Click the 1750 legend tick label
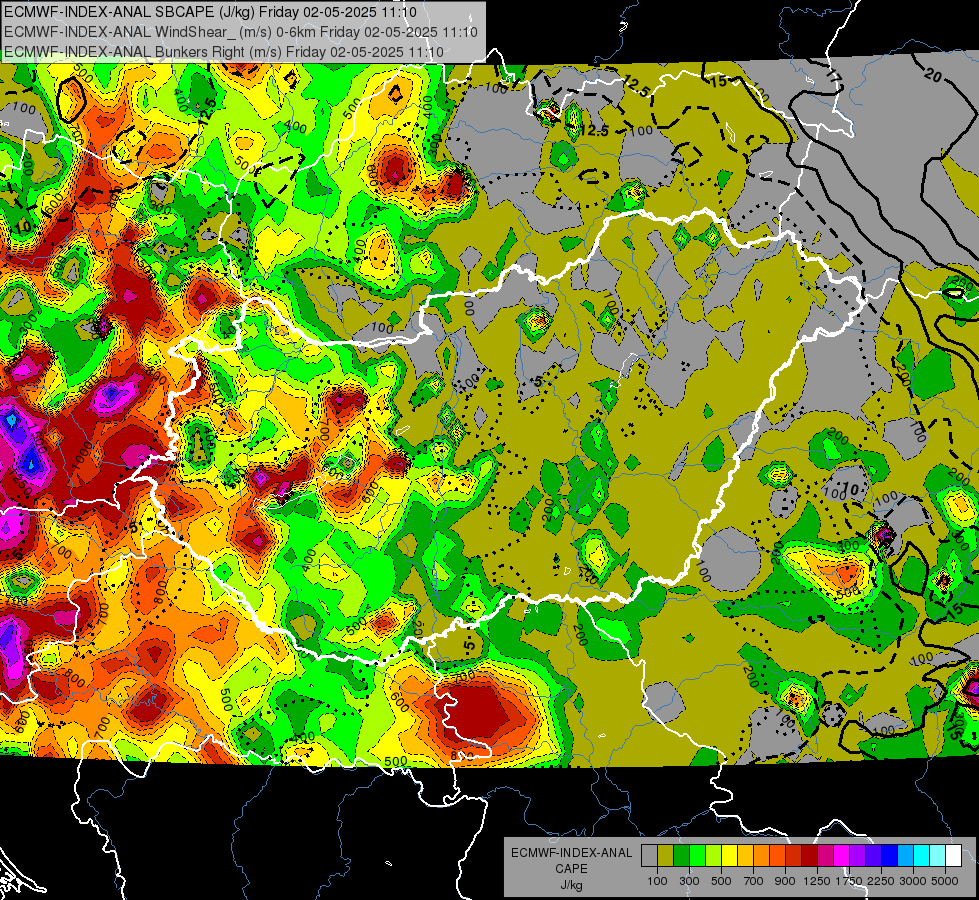This screenshot has width=979, height=900. pyautogui.click(x=849, y=881)
